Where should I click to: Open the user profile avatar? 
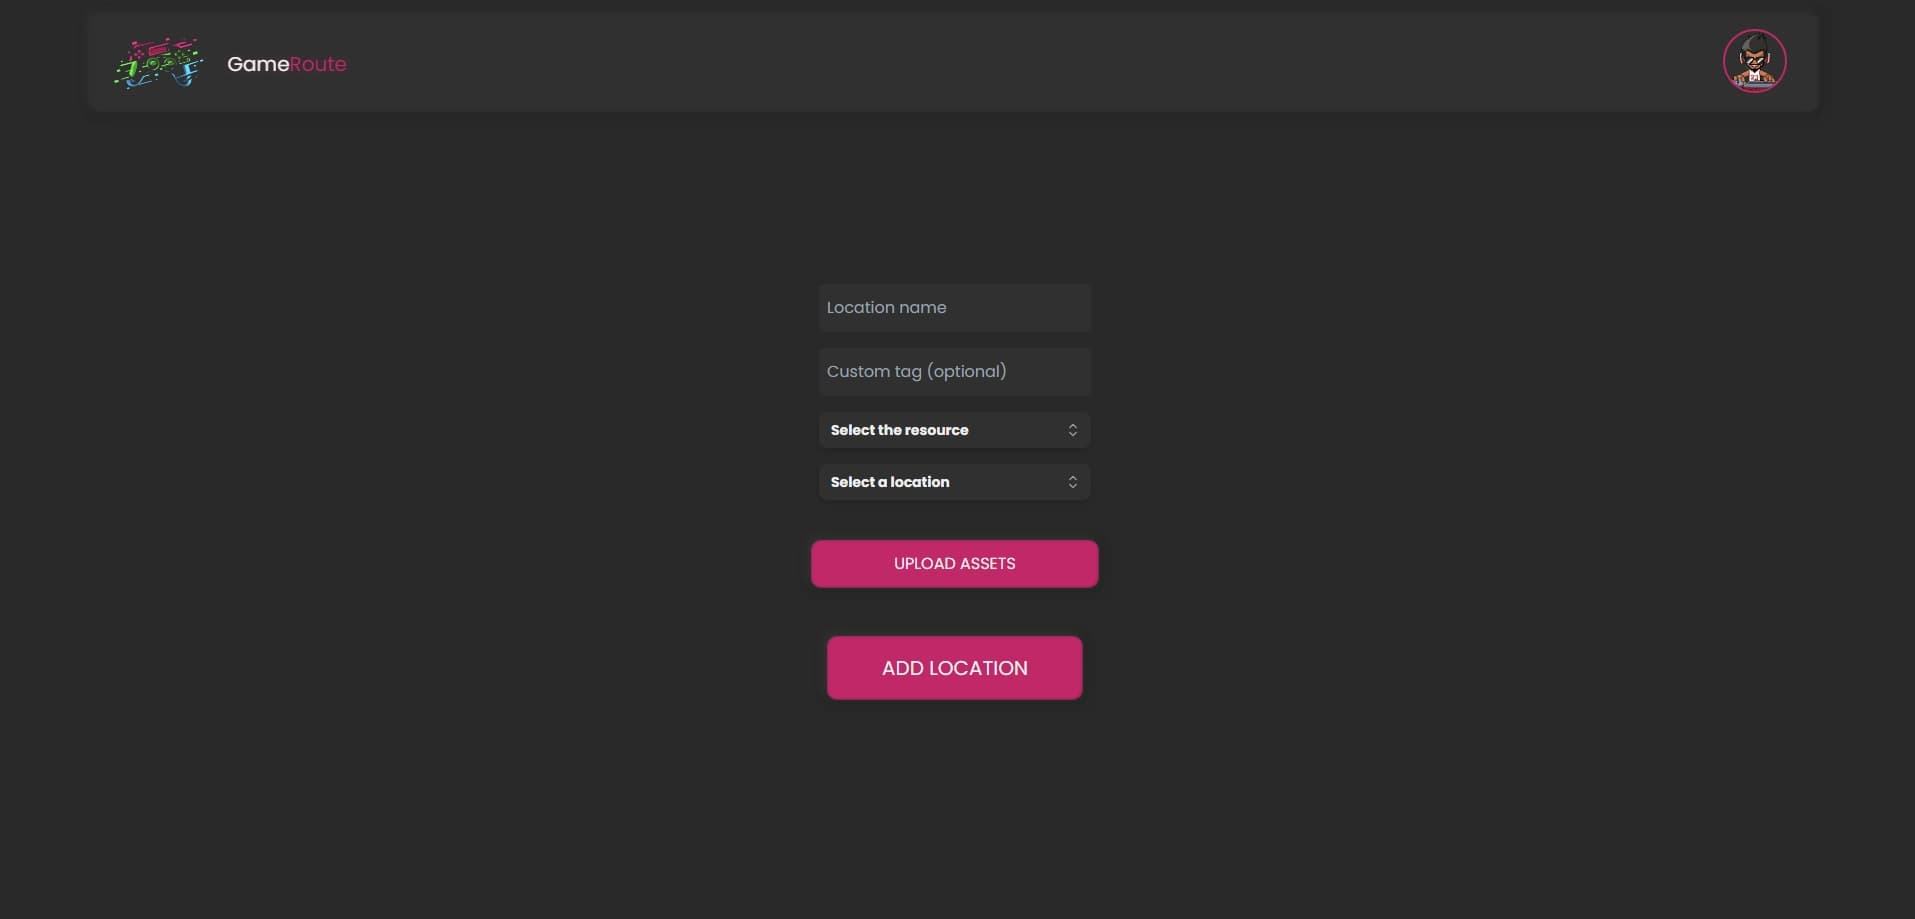click(1754, 62)
